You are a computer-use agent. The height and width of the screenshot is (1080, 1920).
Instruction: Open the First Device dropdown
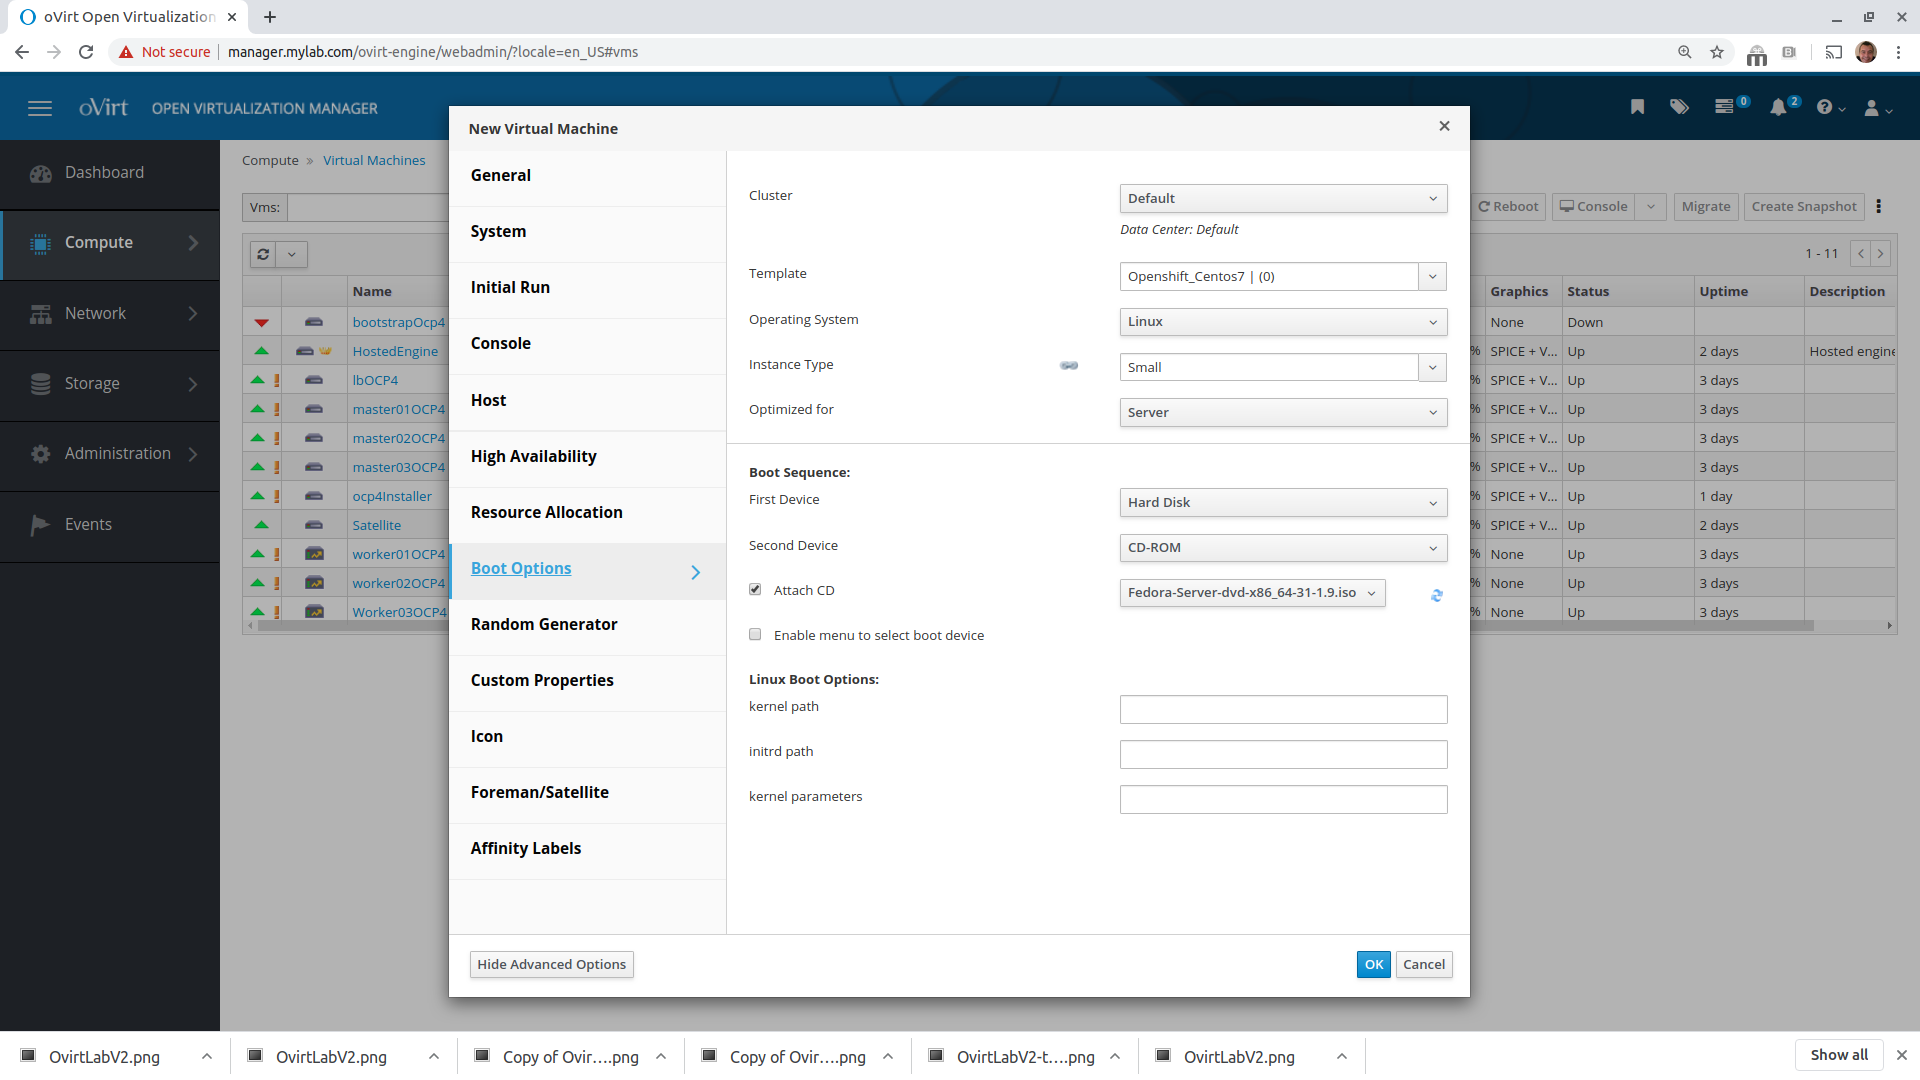point(1283,503)
